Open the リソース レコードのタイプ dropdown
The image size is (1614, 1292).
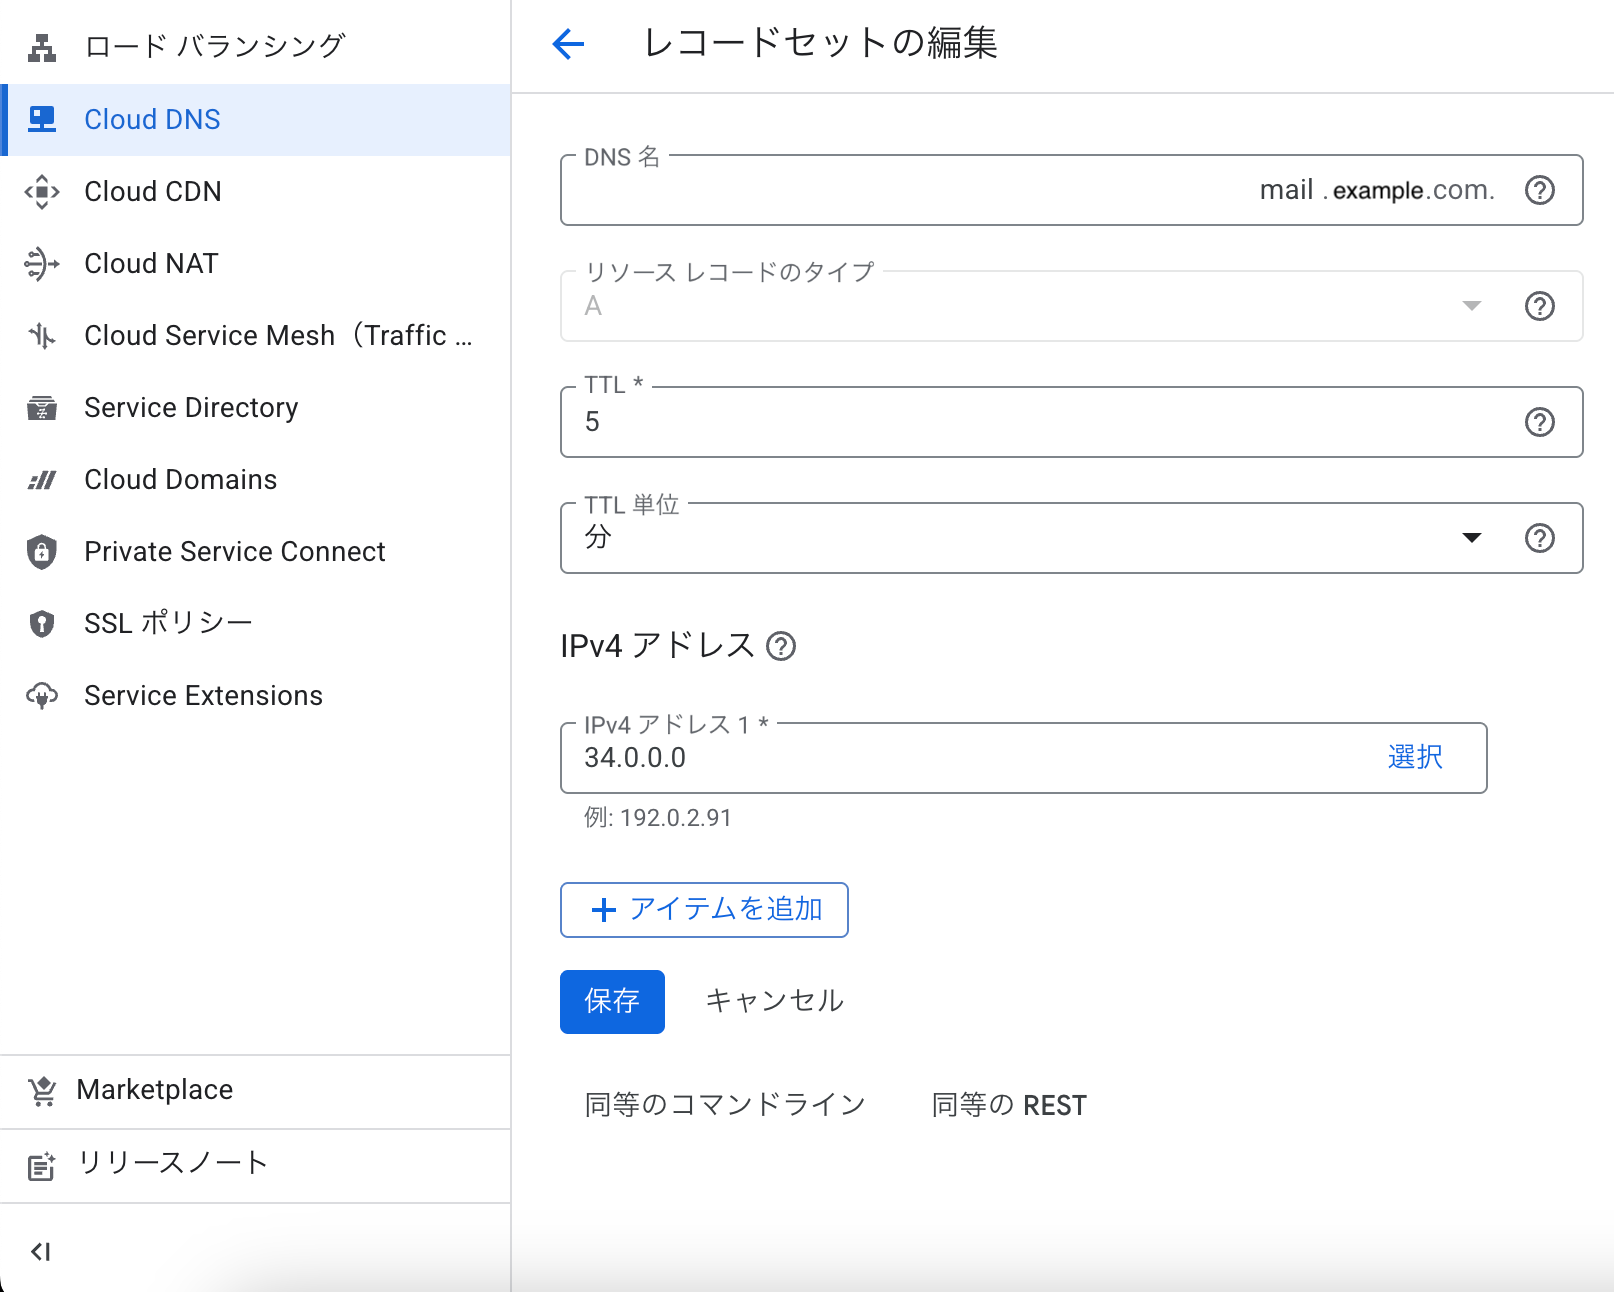[1020, 306]
